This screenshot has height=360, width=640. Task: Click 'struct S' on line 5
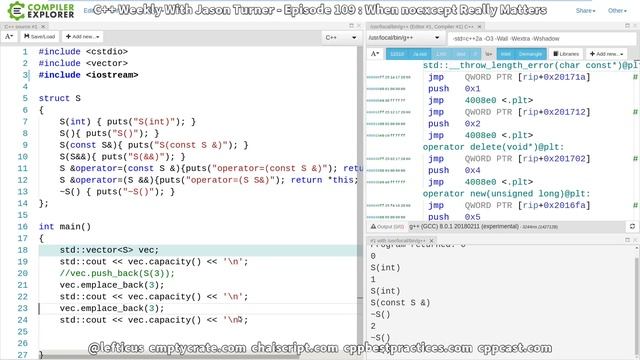pyautogui.click(x=60, y=98)
